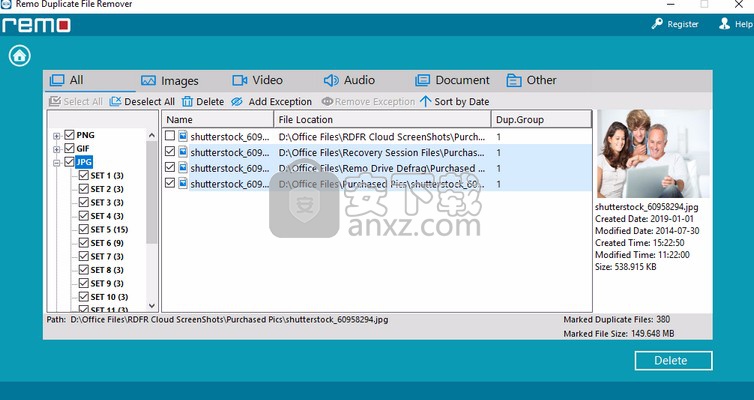Select SET 8 (3) tree item
The width and height of the screenshot is (754, 400).
[x=107, y=270]
